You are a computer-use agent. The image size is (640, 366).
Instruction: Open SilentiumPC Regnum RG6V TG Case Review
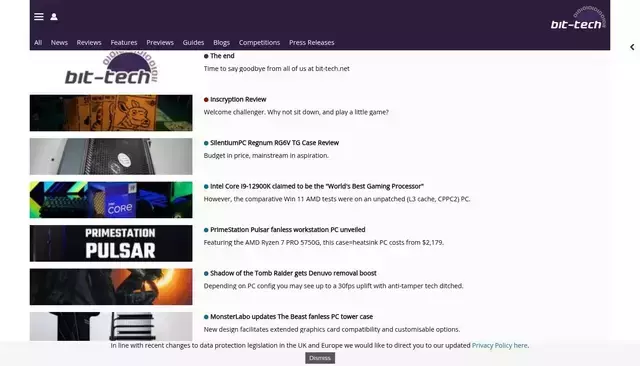point(274,143)
